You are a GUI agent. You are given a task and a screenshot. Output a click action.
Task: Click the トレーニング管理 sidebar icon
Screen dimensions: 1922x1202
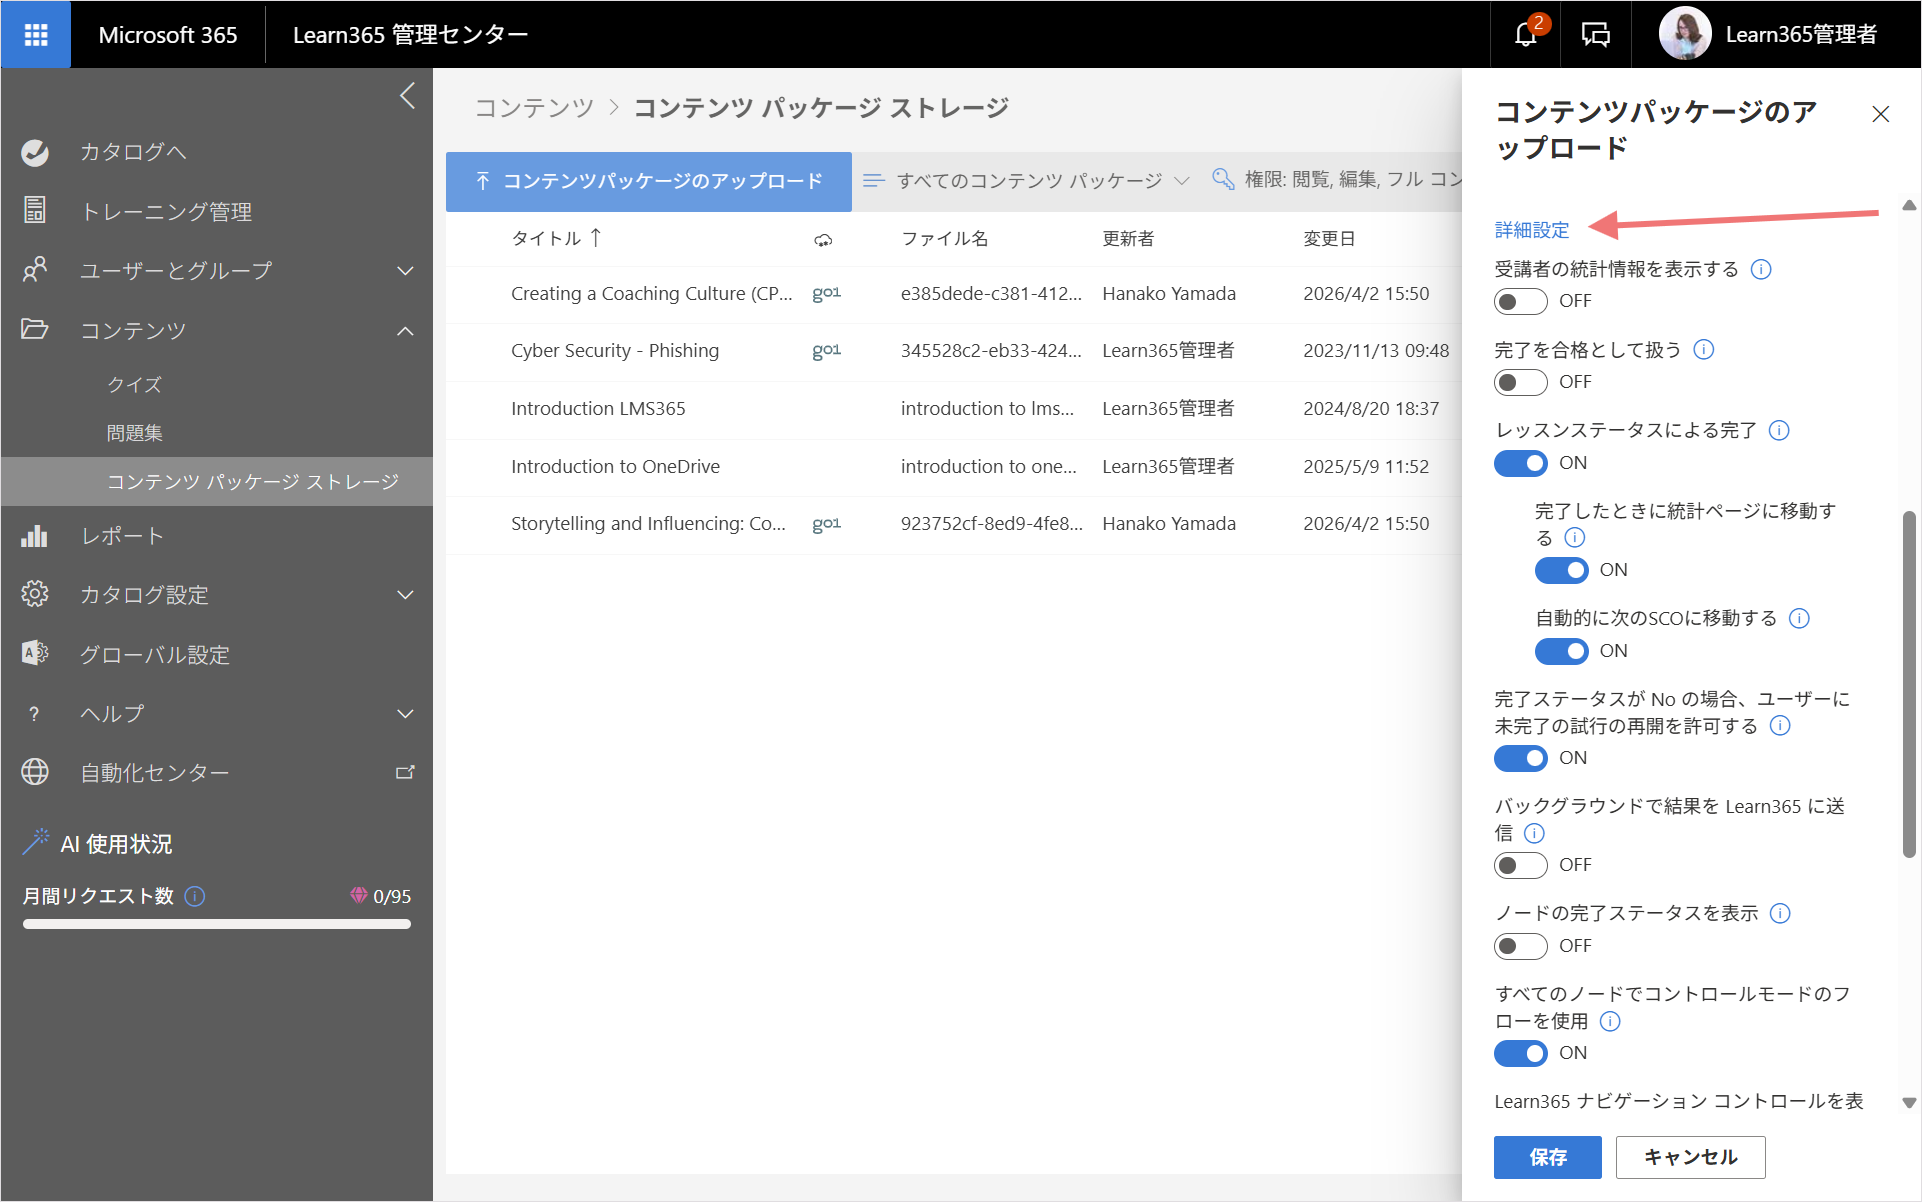pyautogui.click(x=35, y=210)
